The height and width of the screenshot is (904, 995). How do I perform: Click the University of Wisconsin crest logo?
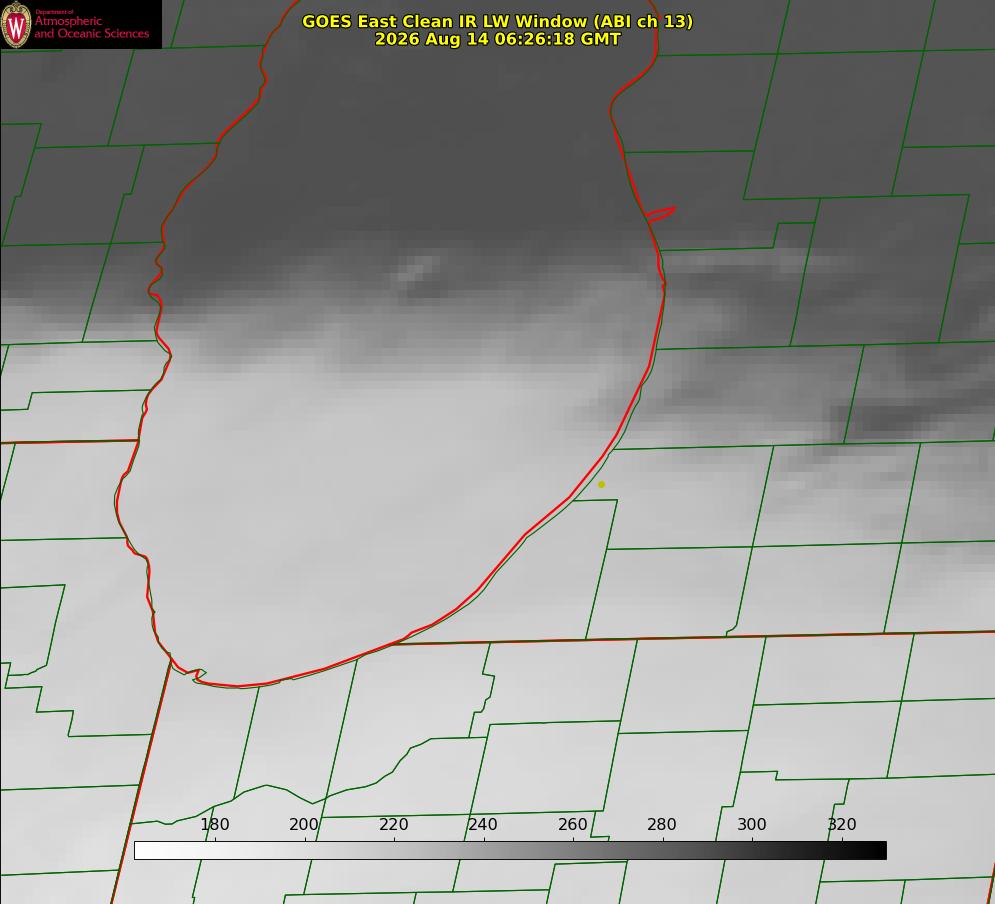(16, 24)
